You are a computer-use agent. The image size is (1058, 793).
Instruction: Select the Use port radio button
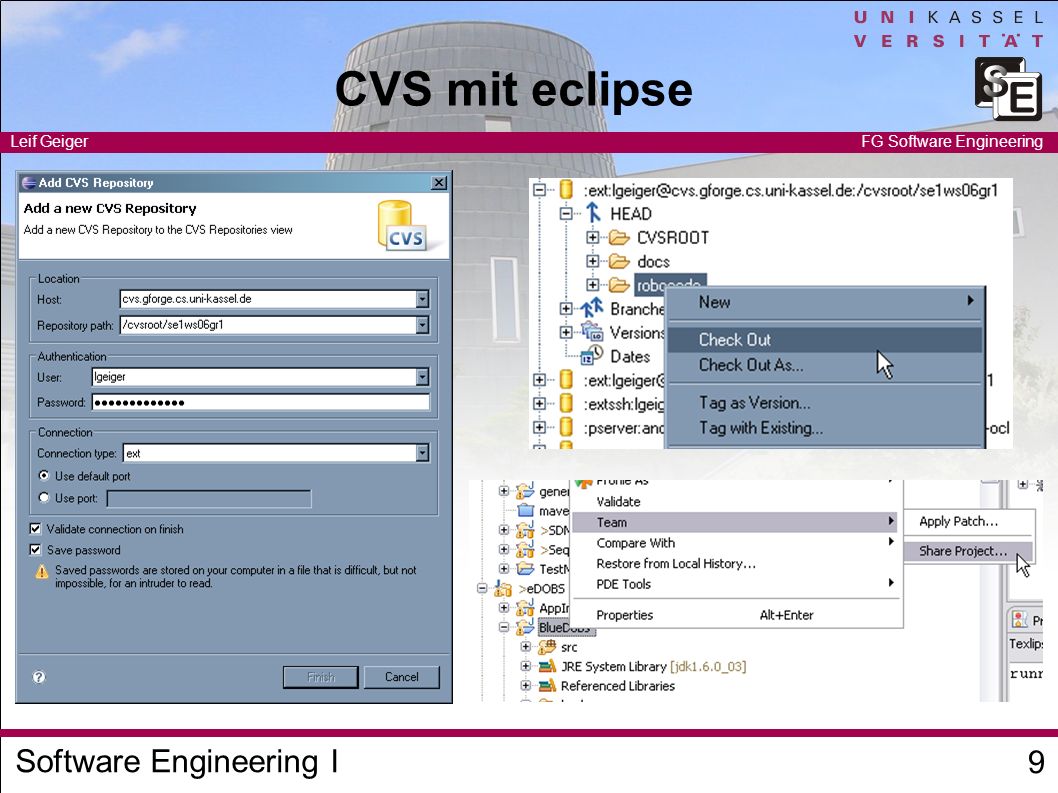pyautogui.click(x=44, y=498)
